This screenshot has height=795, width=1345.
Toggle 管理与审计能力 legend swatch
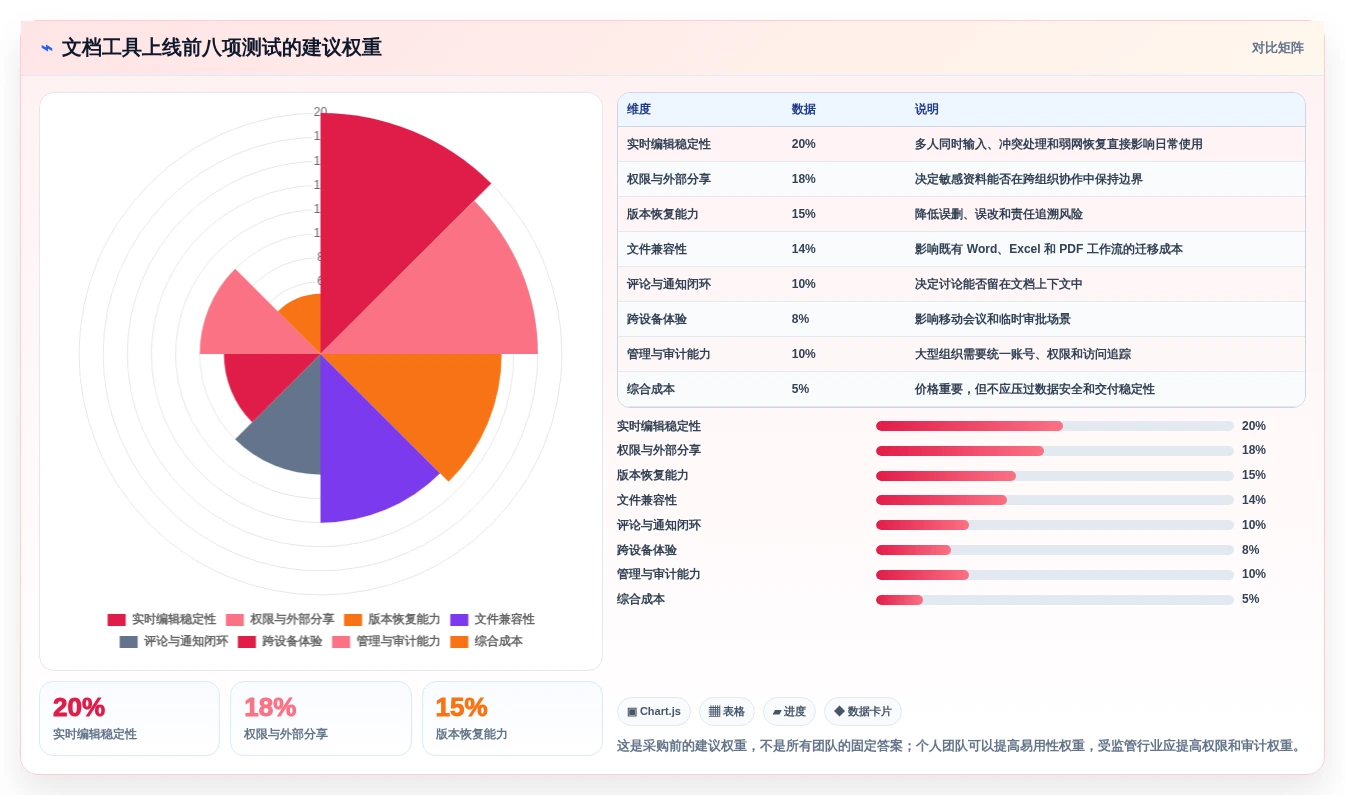pos(341,642)
